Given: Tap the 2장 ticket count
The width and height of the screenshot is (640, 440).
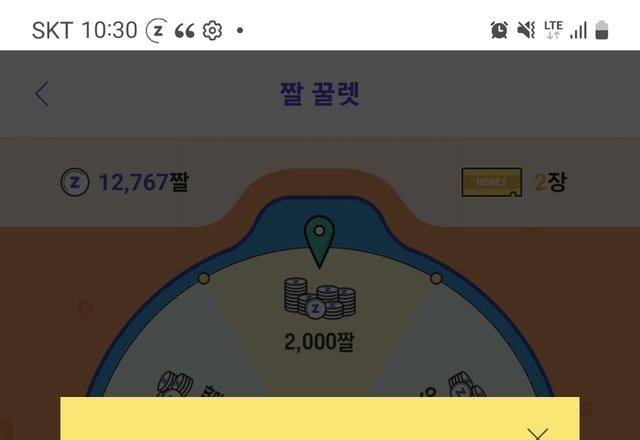Looking at the screenshot, I should (x=550, y=182).
